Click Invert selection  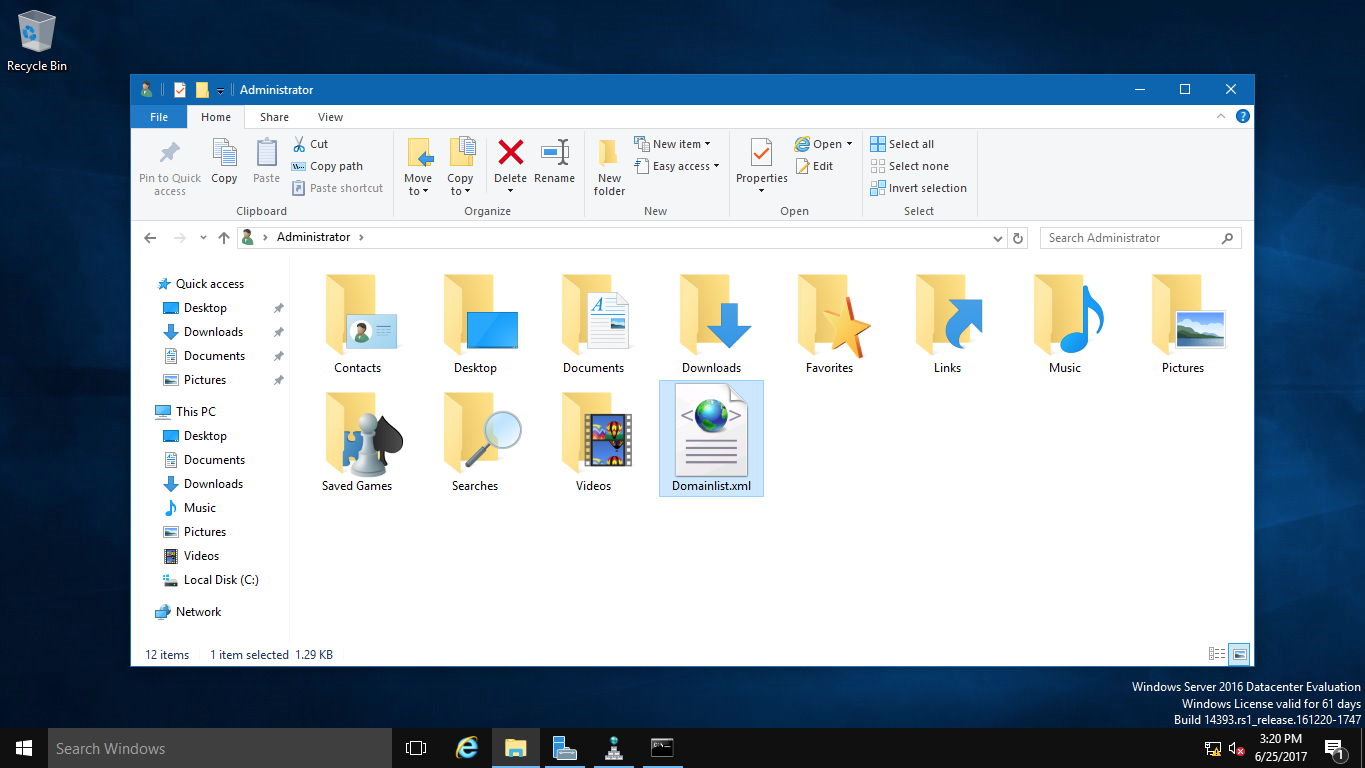[918, 188]
